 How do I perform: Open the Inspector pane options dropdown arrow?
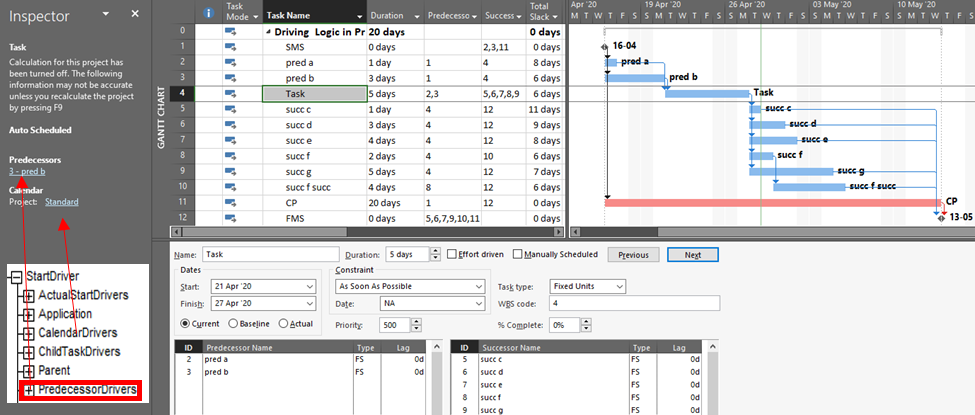[107, 13]
